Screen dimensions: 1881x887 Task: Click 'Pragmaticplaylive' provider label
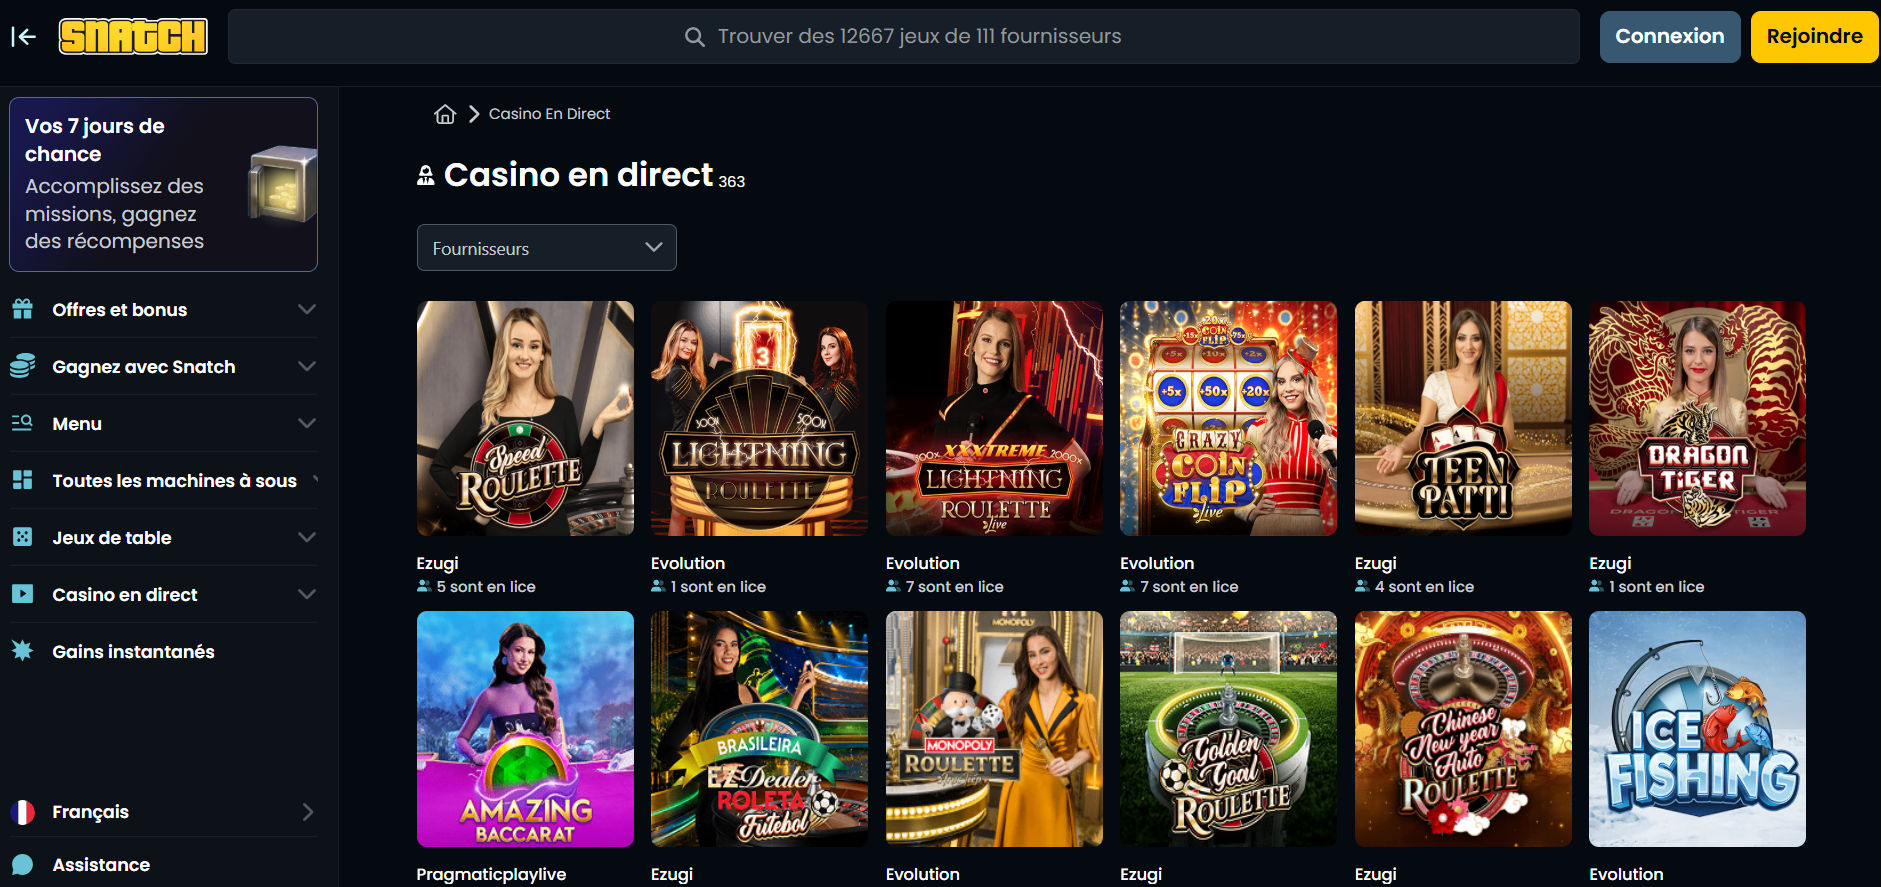(x=491, y=874)
